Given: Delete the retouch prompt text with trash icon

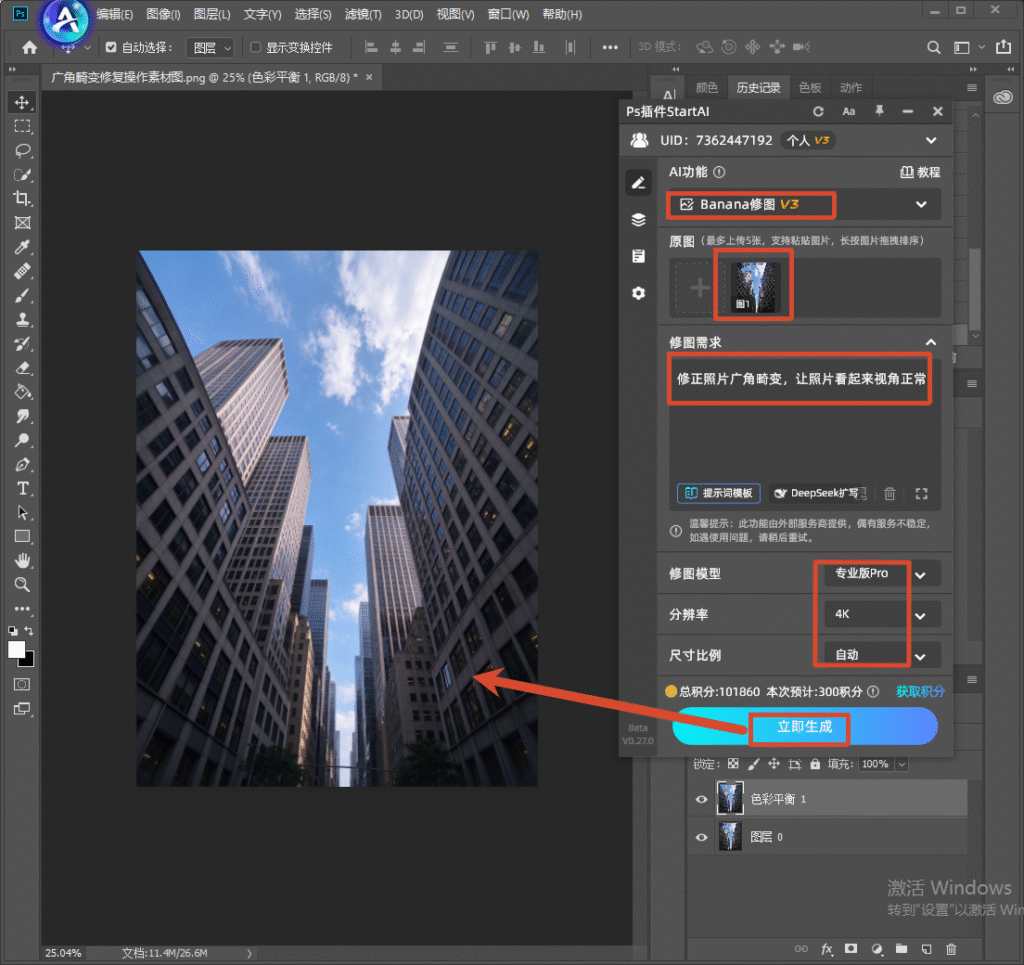Looking at the screenshot, I should (x=889, y=494).
